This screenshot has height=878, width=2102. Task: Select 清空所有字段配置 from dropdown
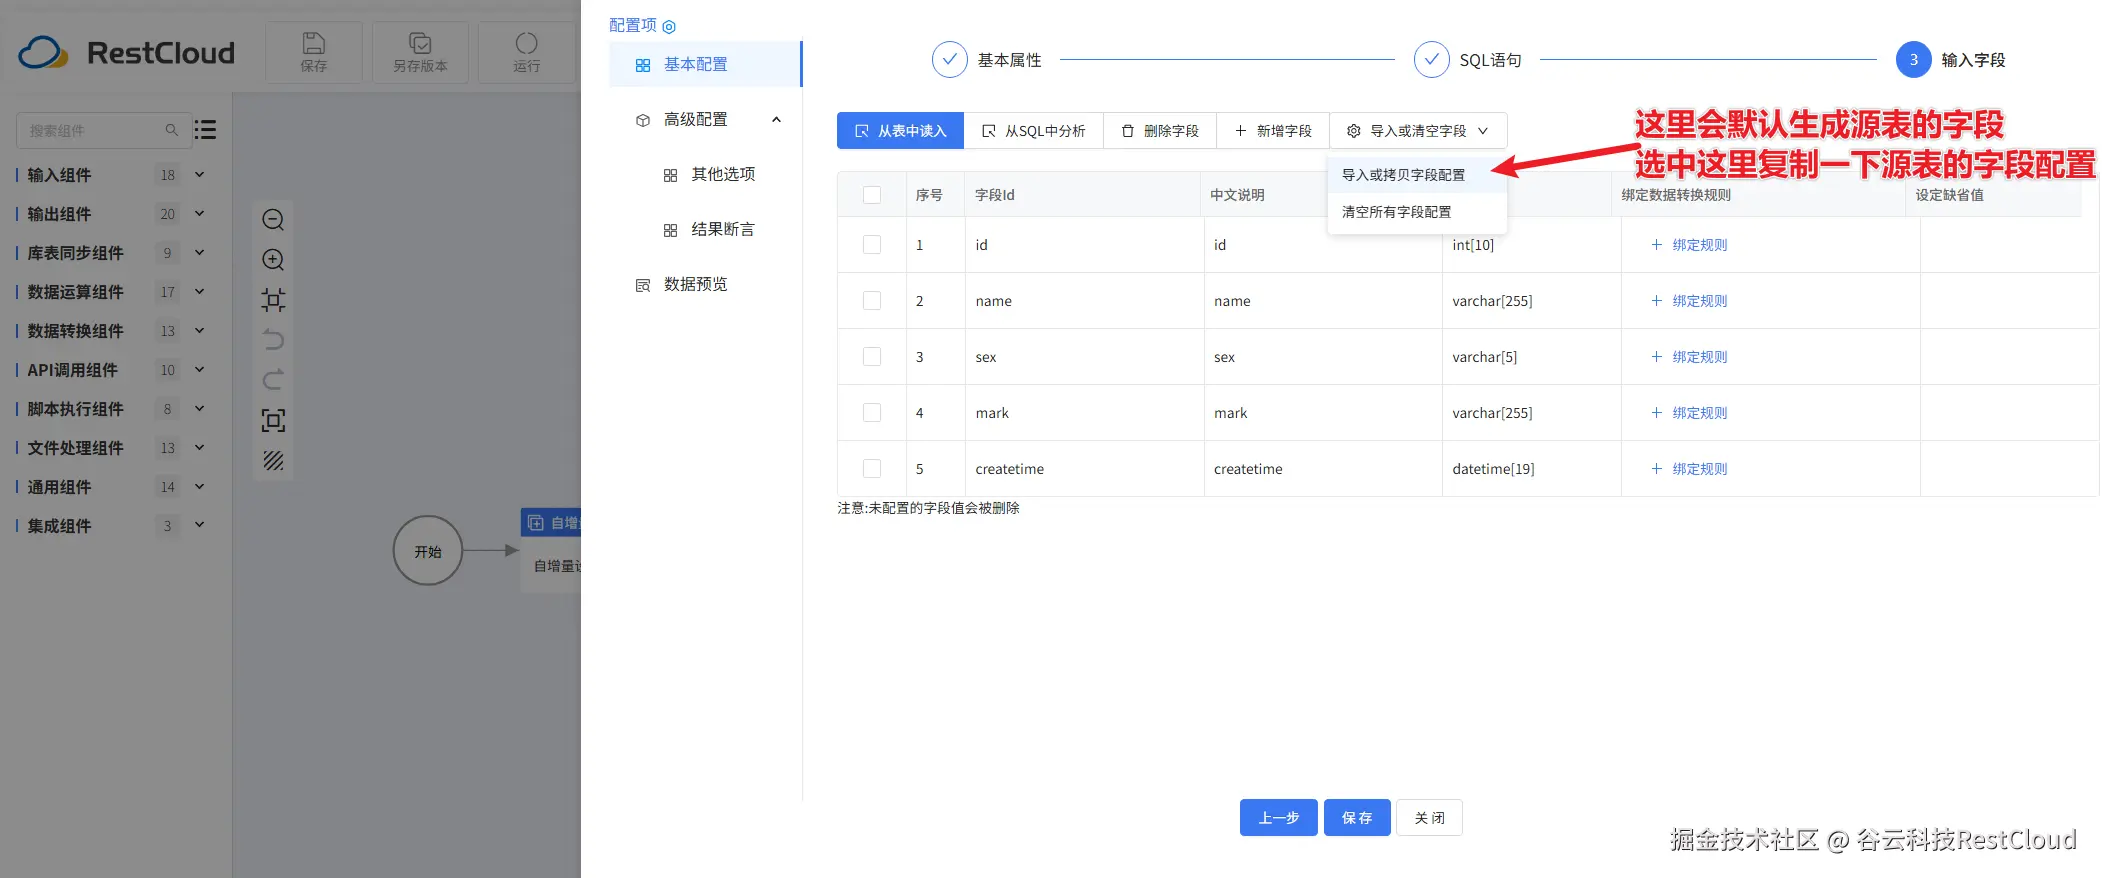(x=1417, y=212)
